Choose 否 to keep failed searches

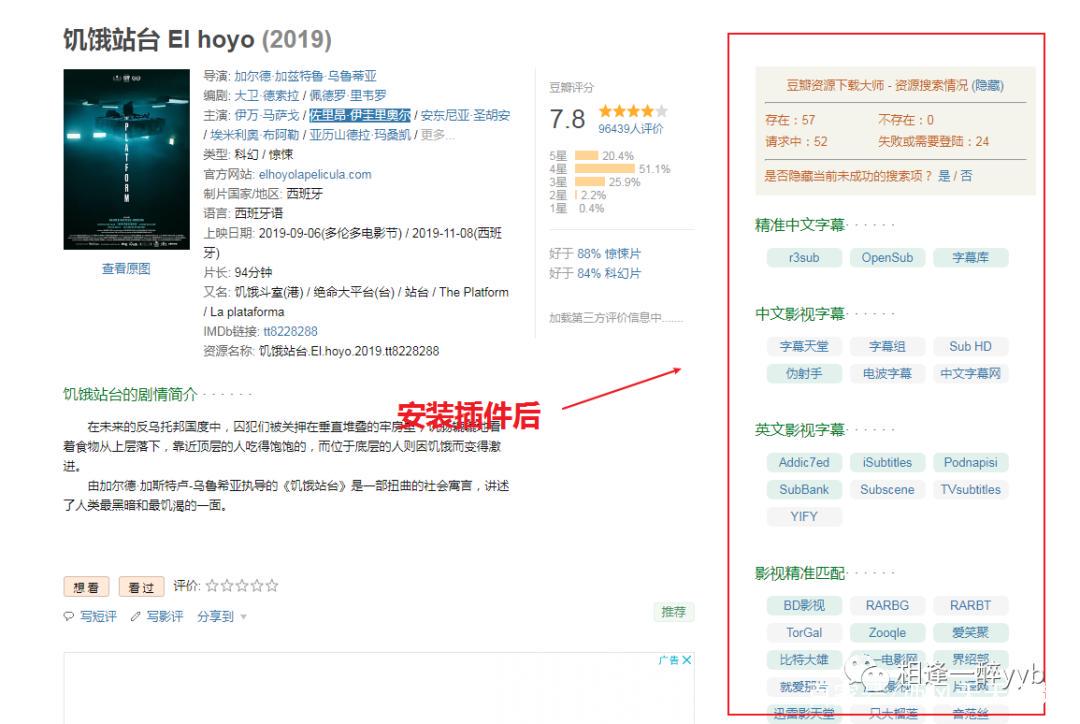coord(966,176)
